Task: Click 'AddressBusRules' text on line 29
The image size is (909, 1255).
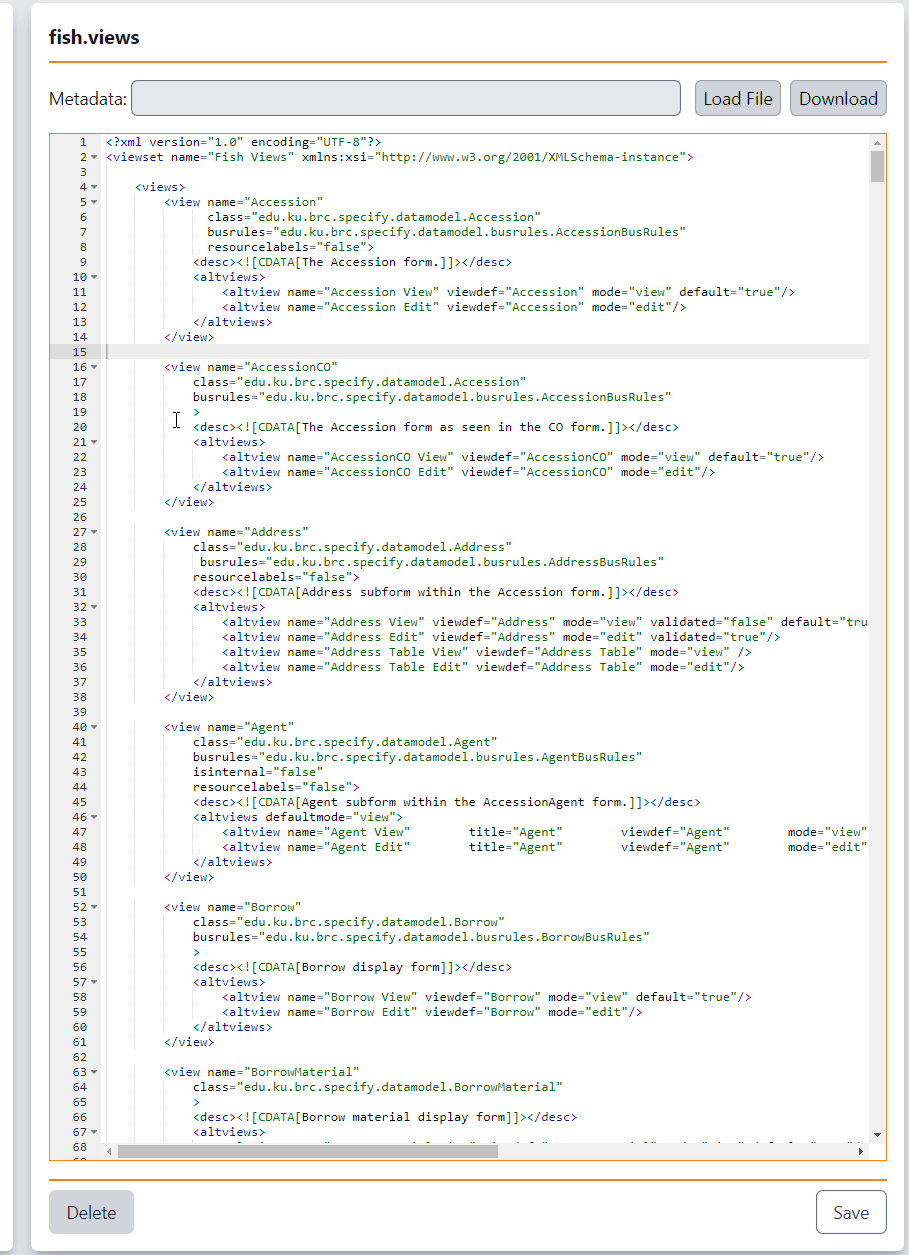Action: [602, 562]
